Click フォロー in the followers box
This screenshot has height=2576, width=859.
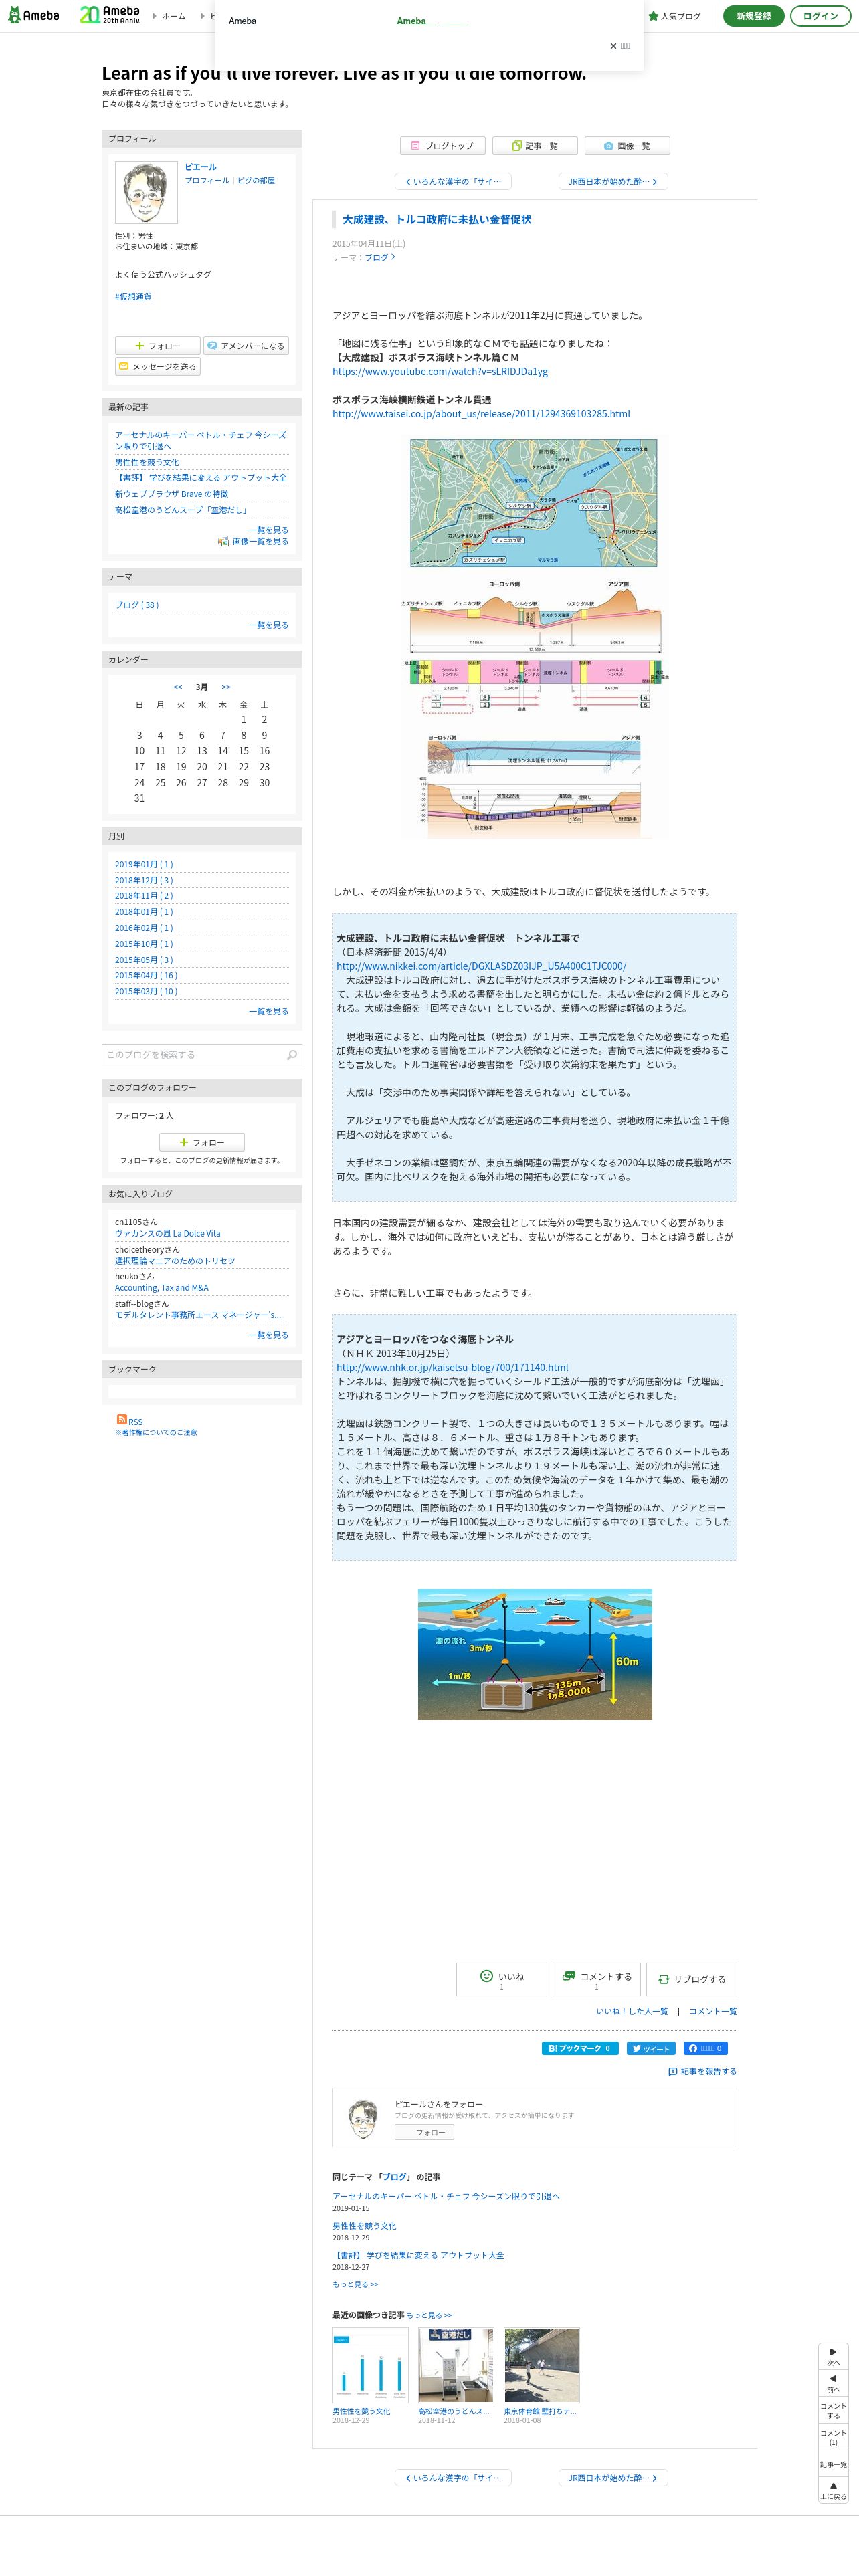point(202,1142)
